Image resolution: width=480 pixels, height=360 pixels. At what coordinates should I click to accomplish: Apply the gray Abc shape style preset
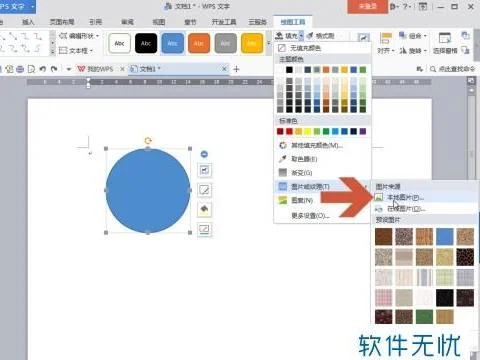[x=226, y=43]
